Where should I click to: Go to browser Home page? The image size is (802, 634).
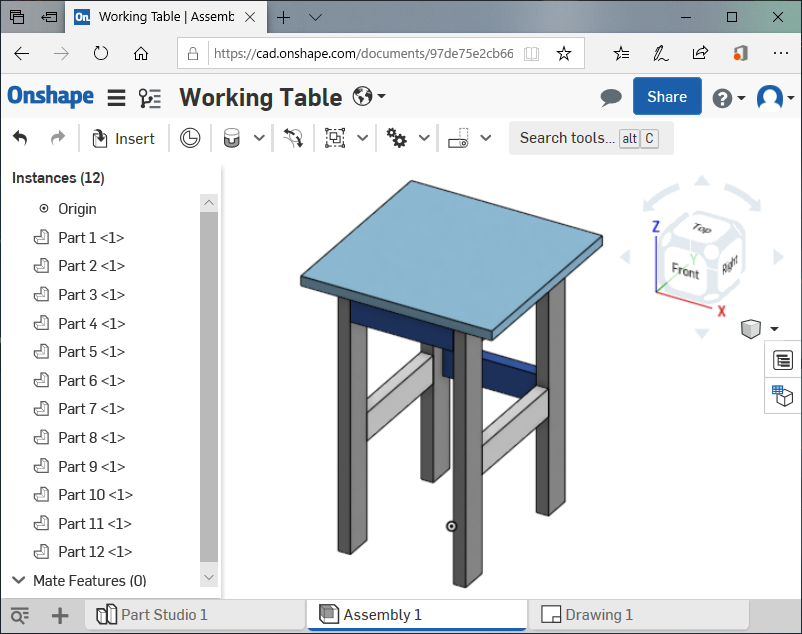pos(141,53)
